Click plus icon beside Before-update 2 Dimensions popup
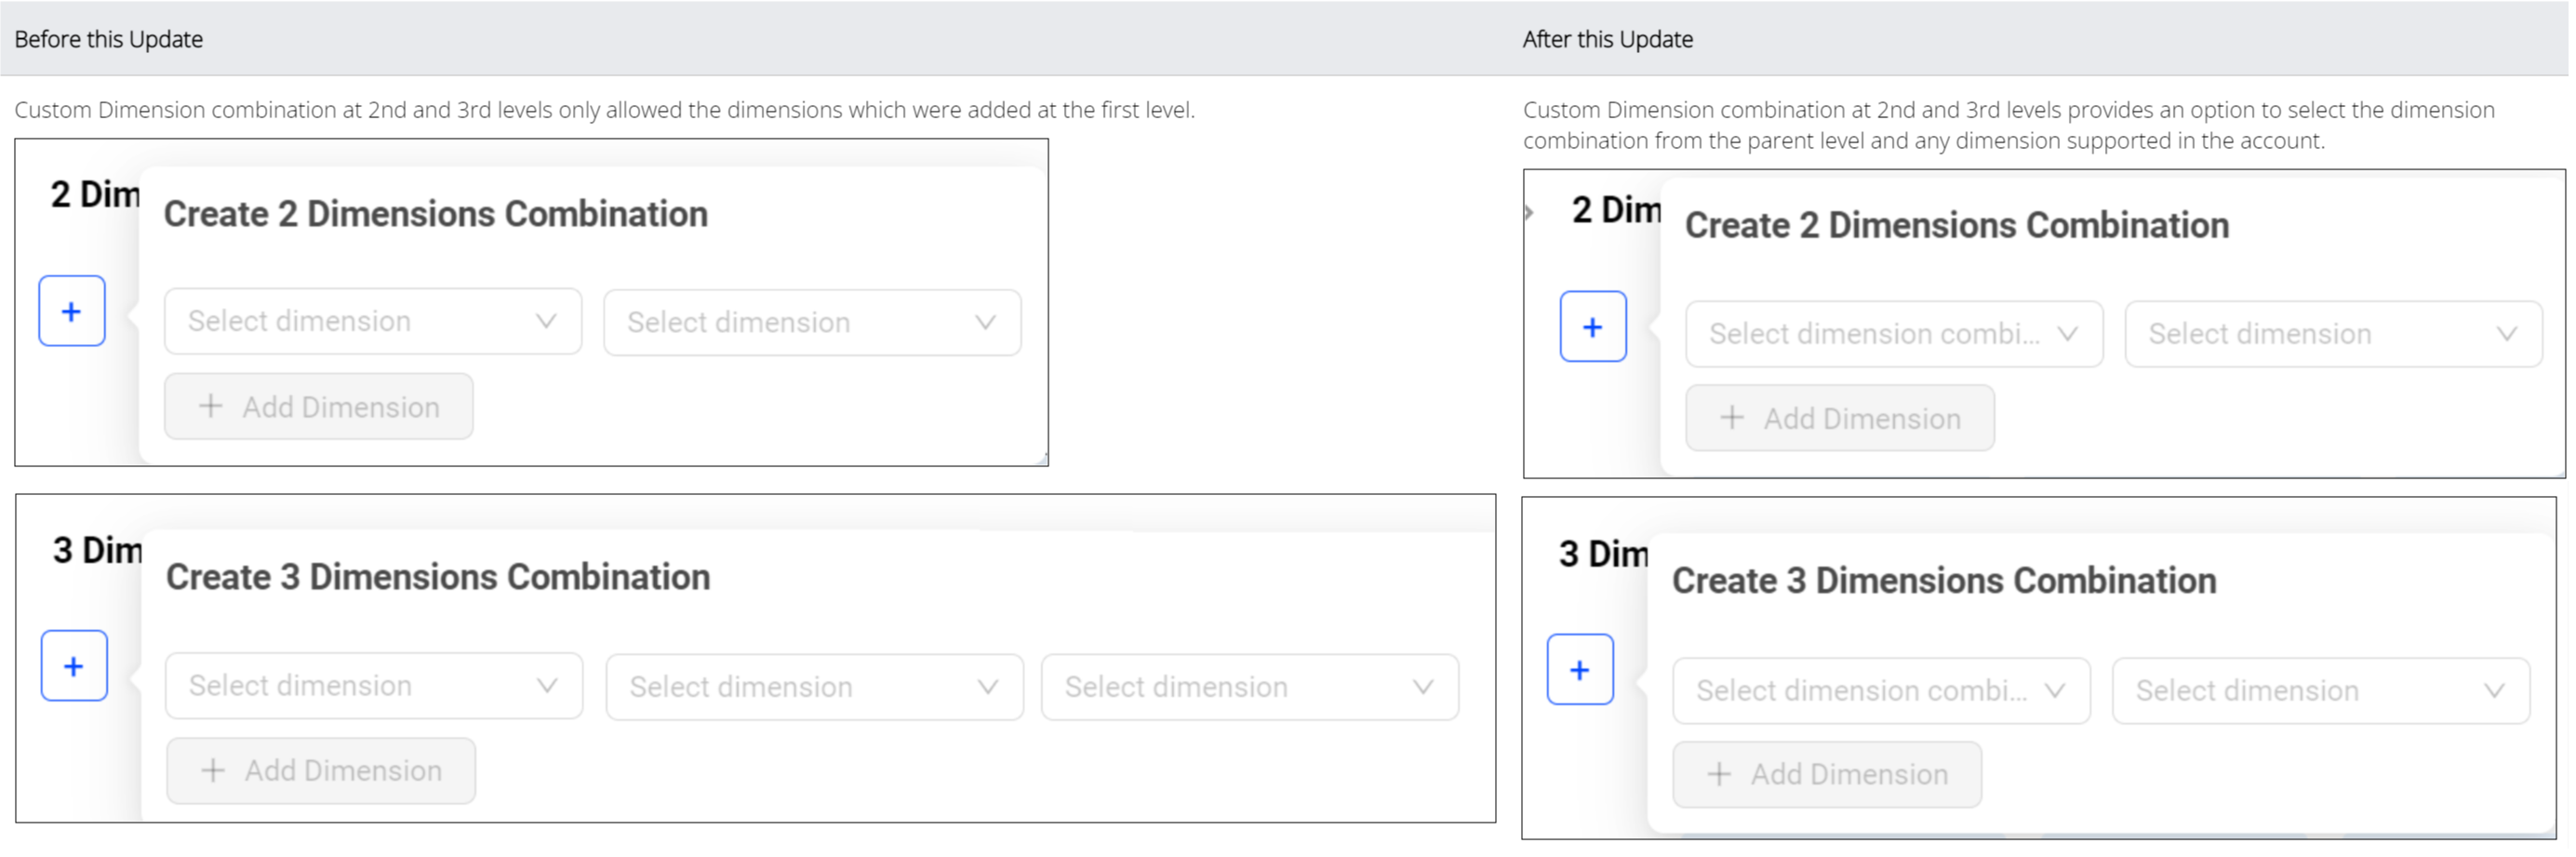Screen dimensions: 2576x857 click(72, 311)
